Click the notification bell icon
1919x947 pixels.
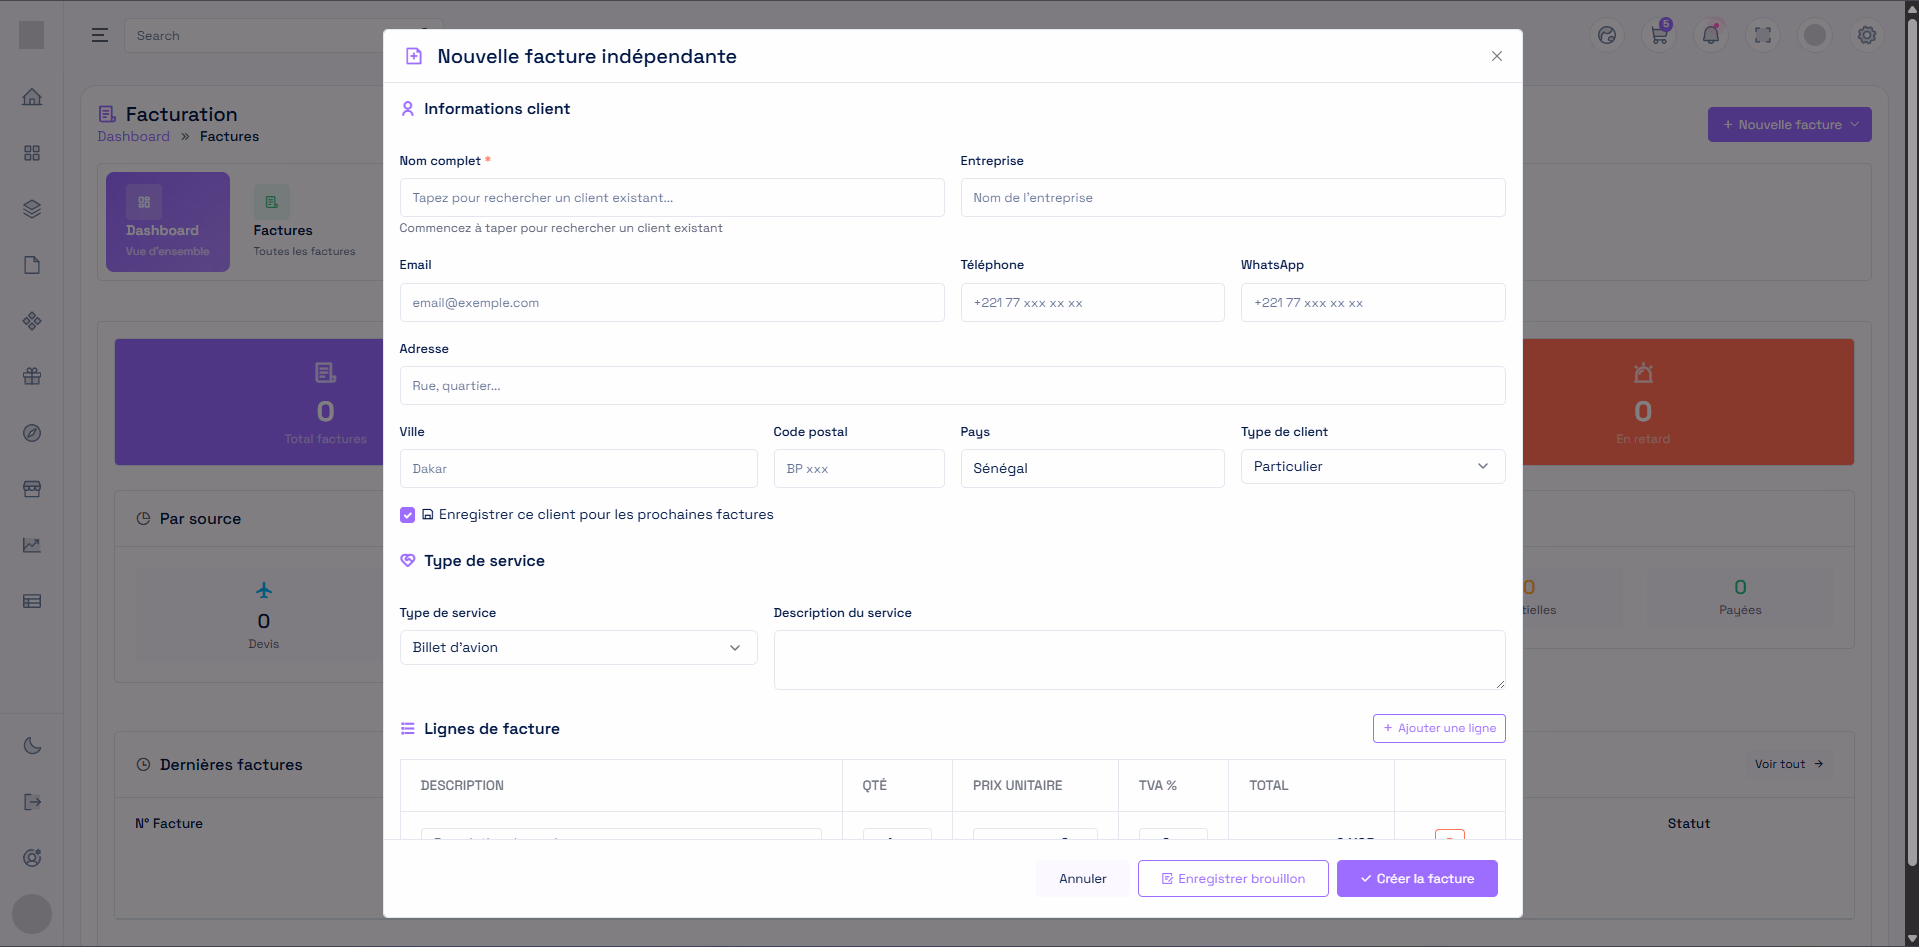pos(1711,35)
